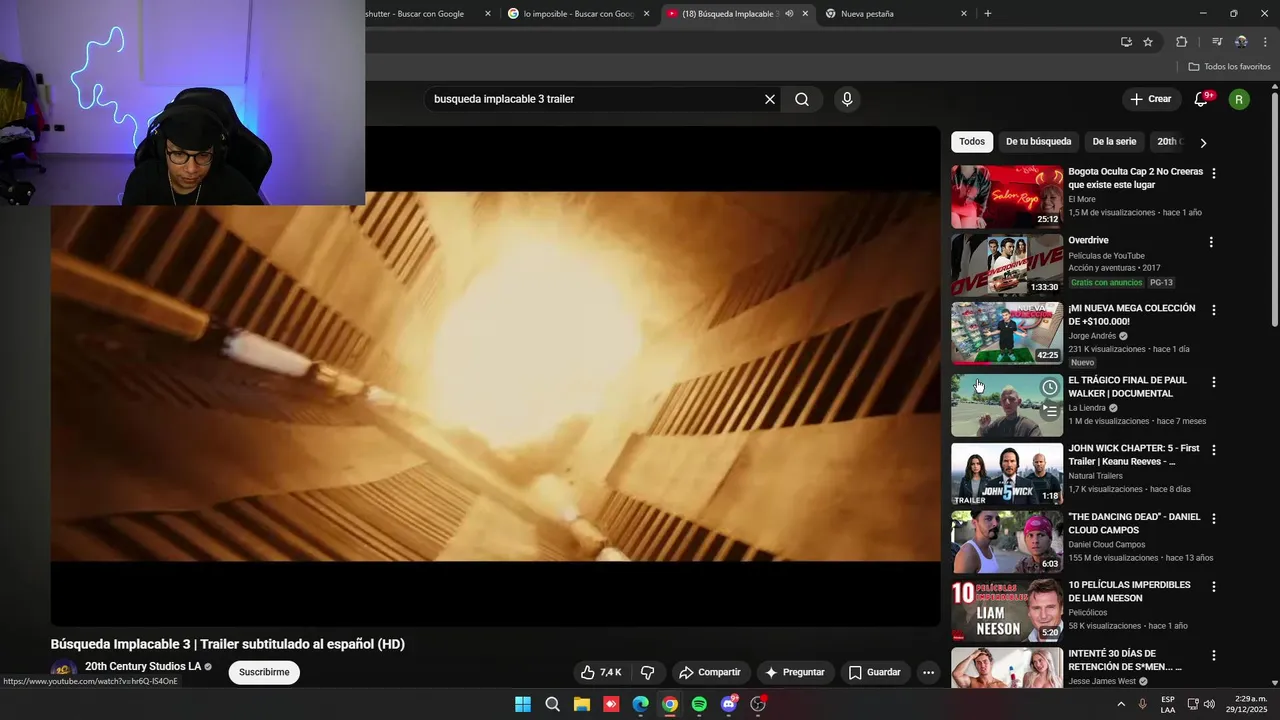Open options for Paul Walker documental video

click(x=1214, y=382)
